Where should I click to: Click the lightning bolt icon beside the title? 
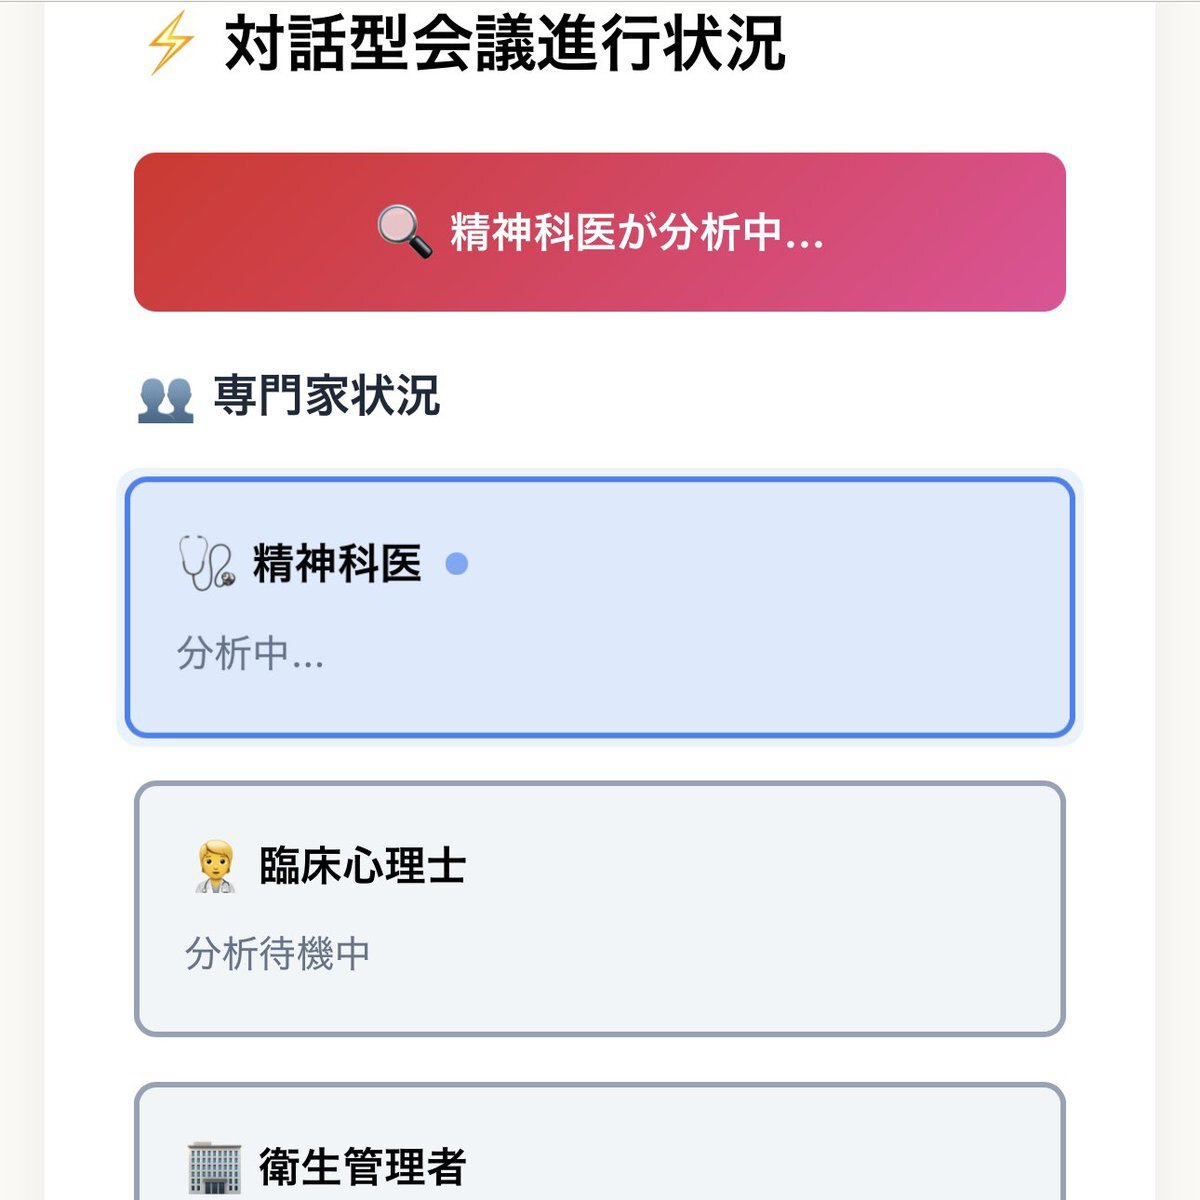point(169,44)
